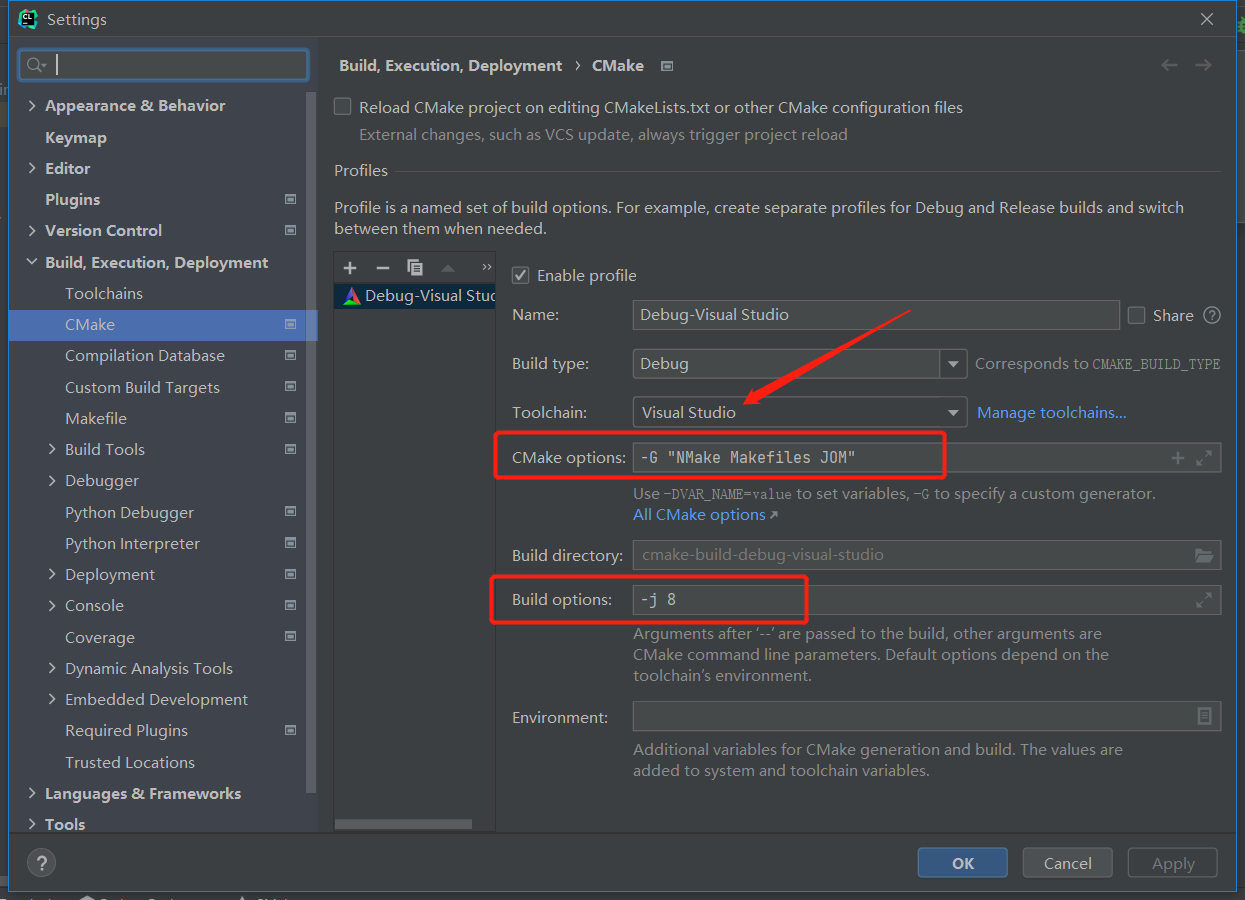The height and width of the screenshot is (900, 1245).
Task: Click Build, Execution, Deployment breadcrumb
Action: coord(451,65)
